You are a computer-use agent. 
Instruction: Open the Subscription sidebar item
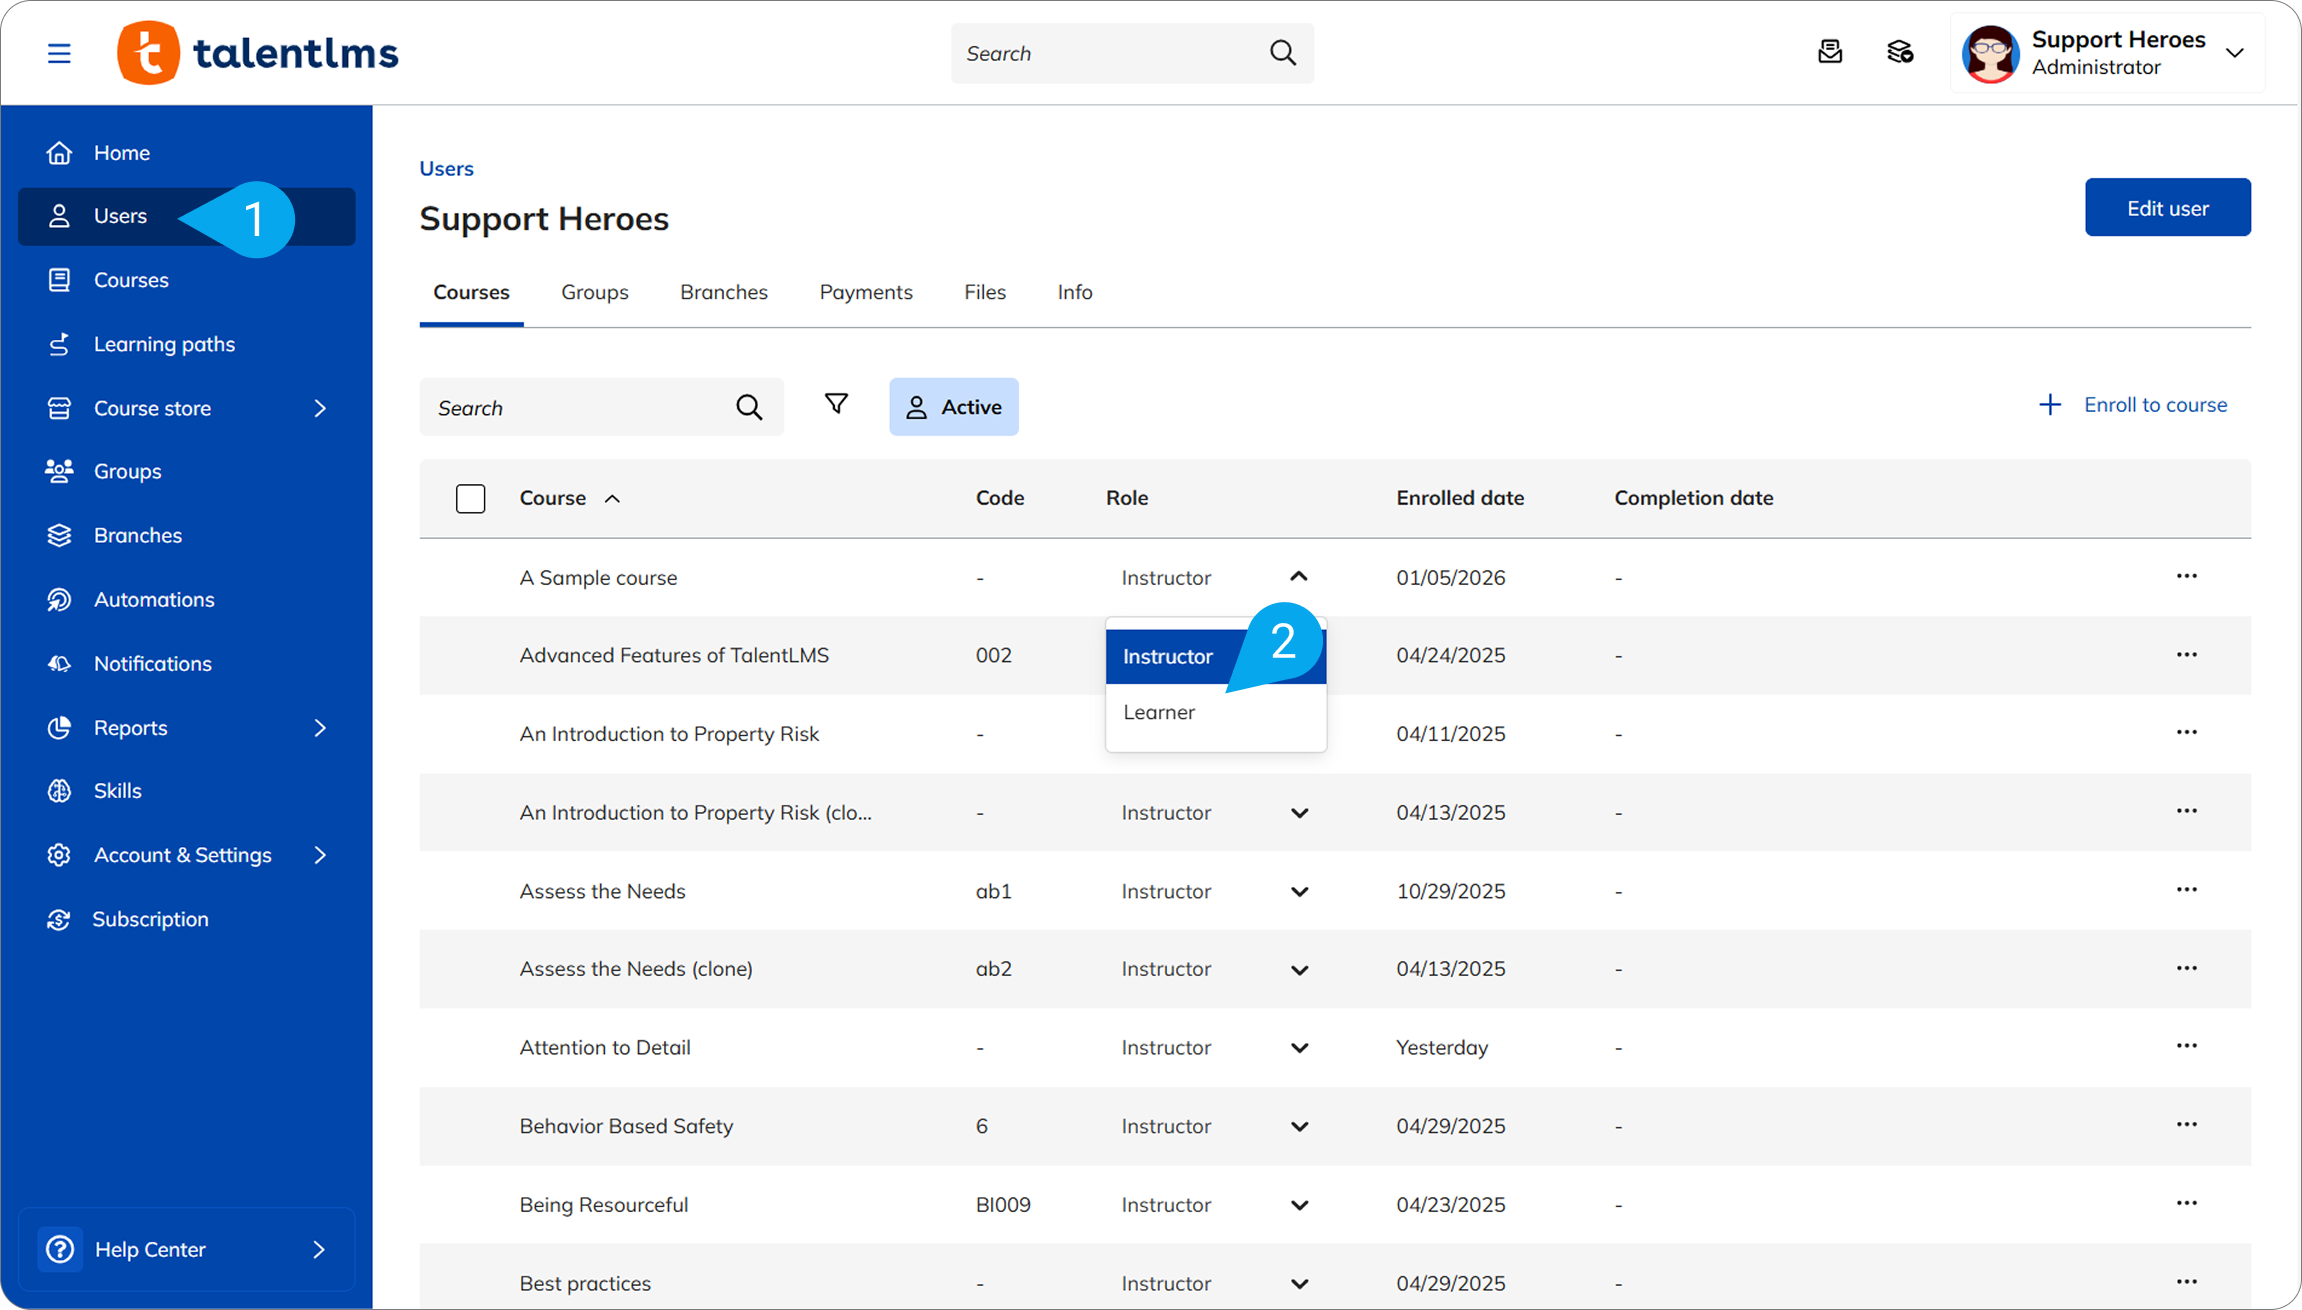pyautogui.click(x=150, y=919)
